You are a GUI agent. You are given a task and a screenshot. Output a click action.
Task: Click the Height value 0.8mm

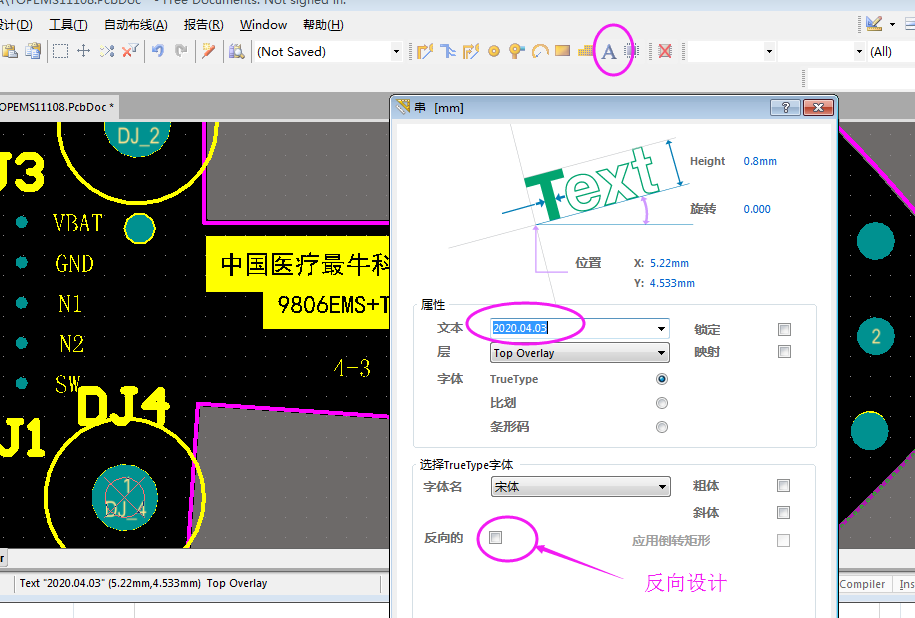tap(760, 161)
